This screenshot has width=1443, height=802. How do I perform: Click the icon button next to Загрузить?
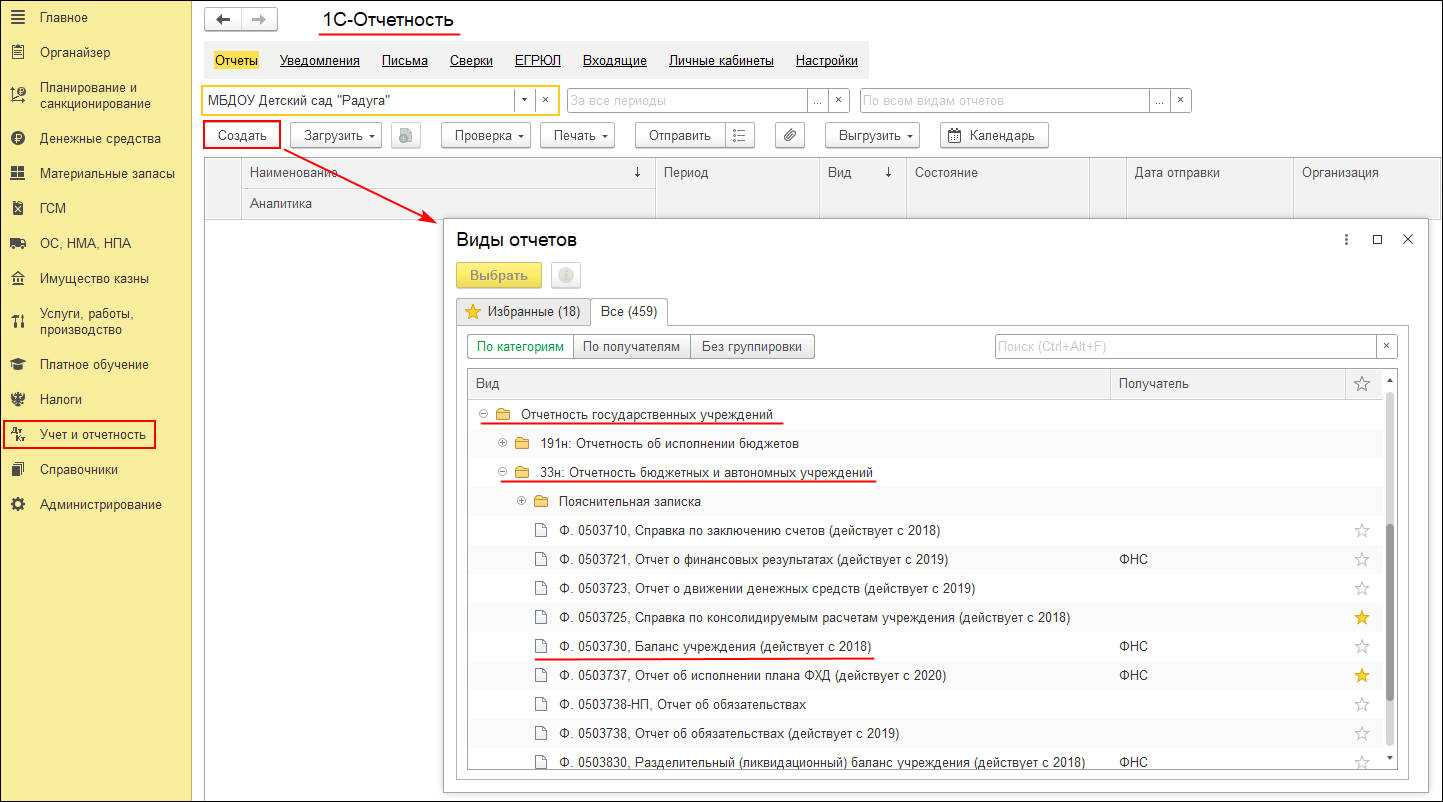pyautogui.click(x=405, y=135)
